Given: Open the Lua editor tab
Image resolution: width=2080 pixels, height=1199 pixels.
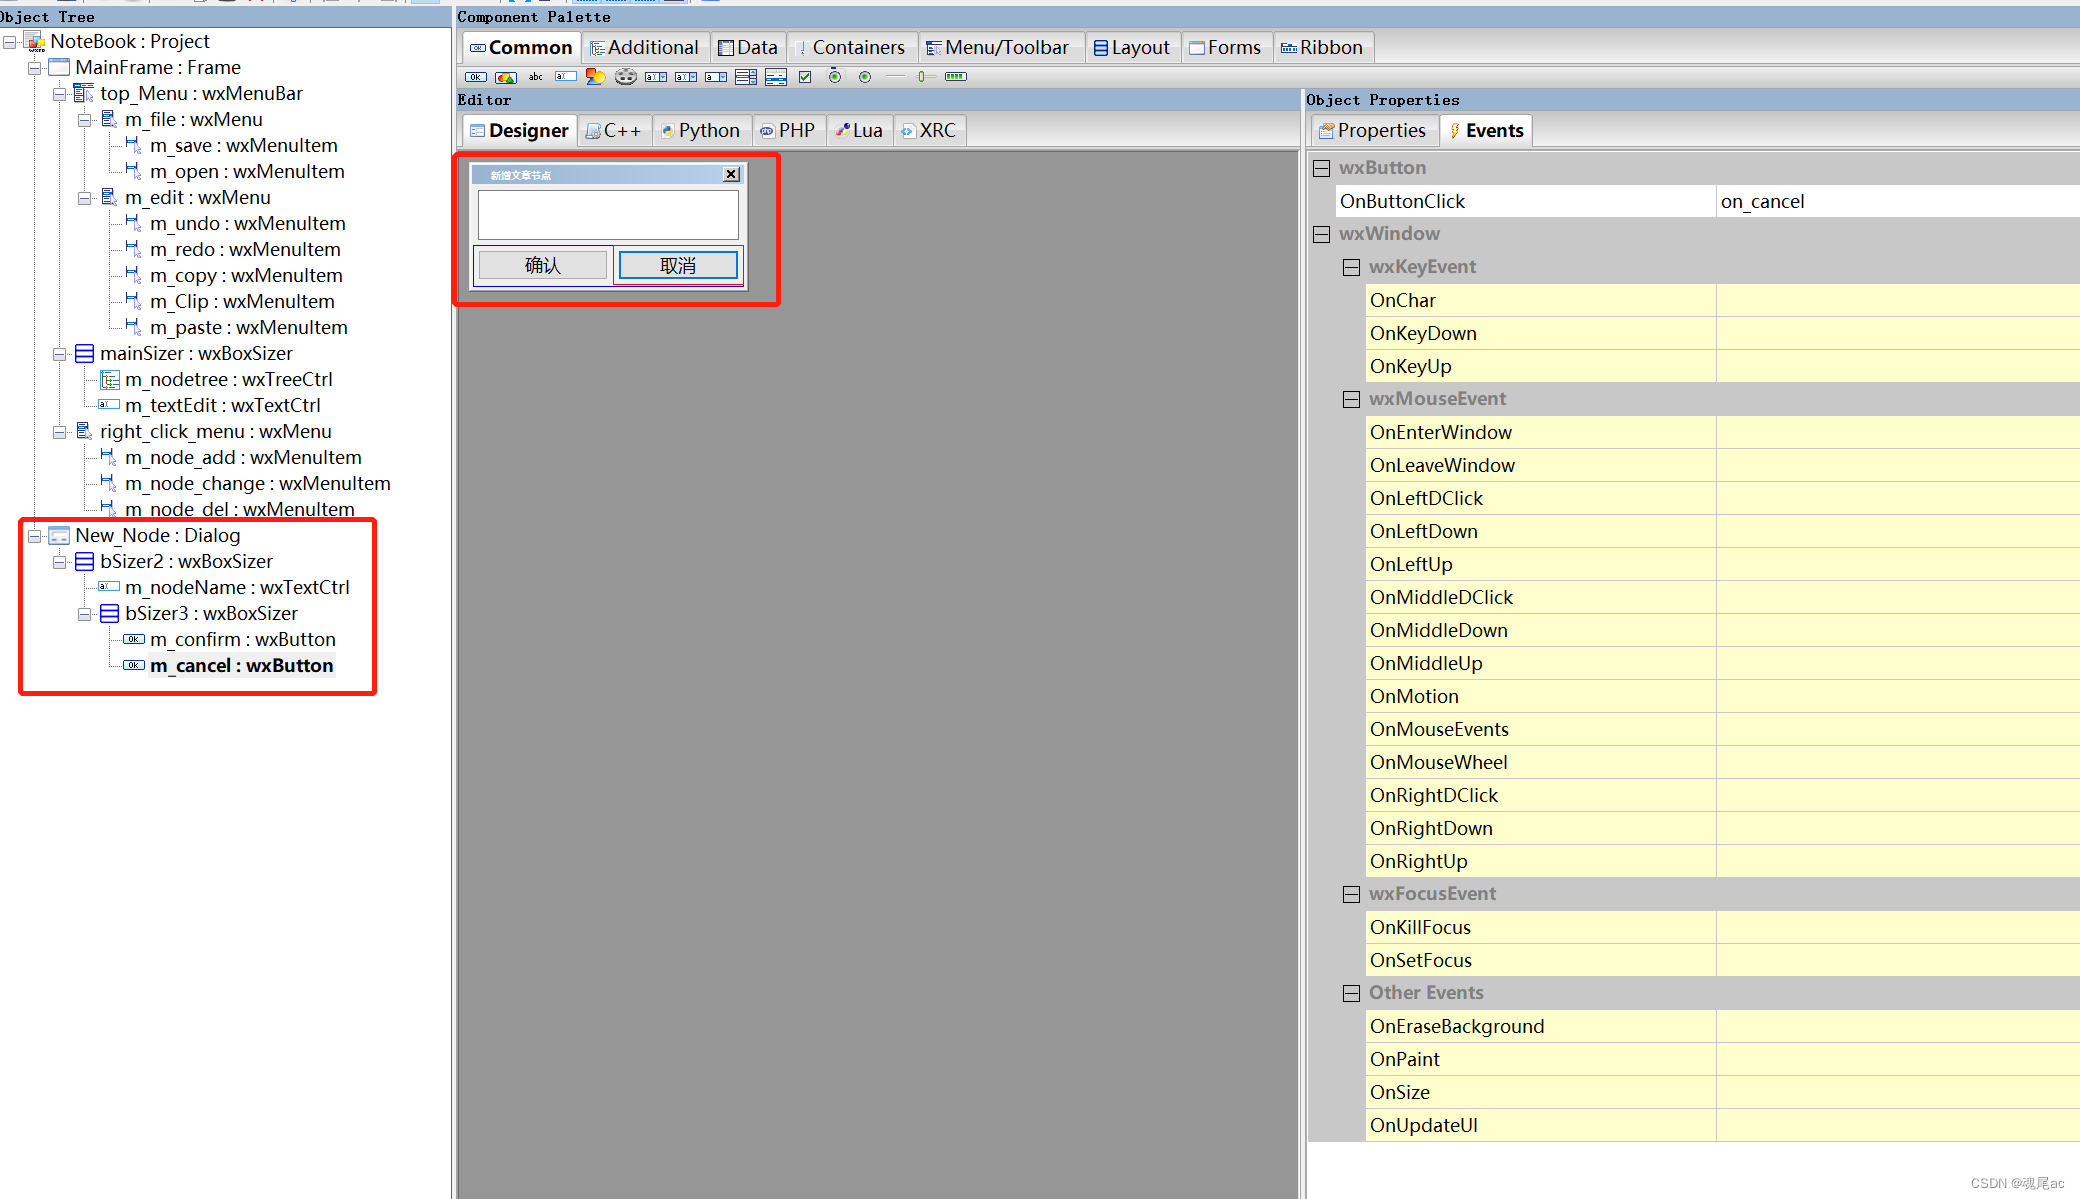Looking at the screenshot, I should 860,130.
